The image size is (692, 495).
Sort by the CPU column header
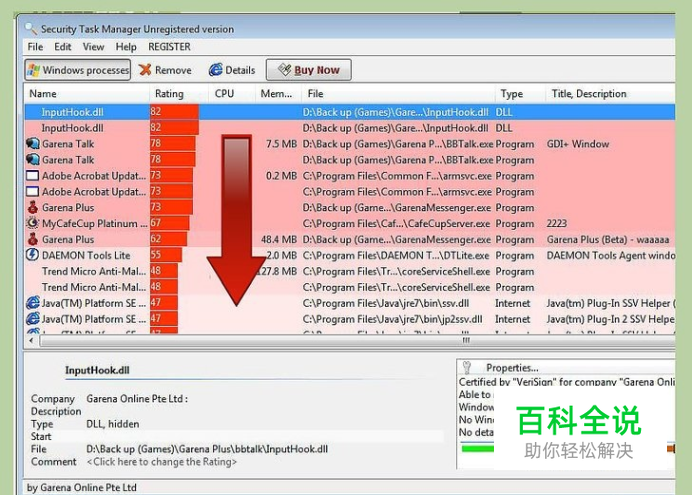(x=232, y=94)
